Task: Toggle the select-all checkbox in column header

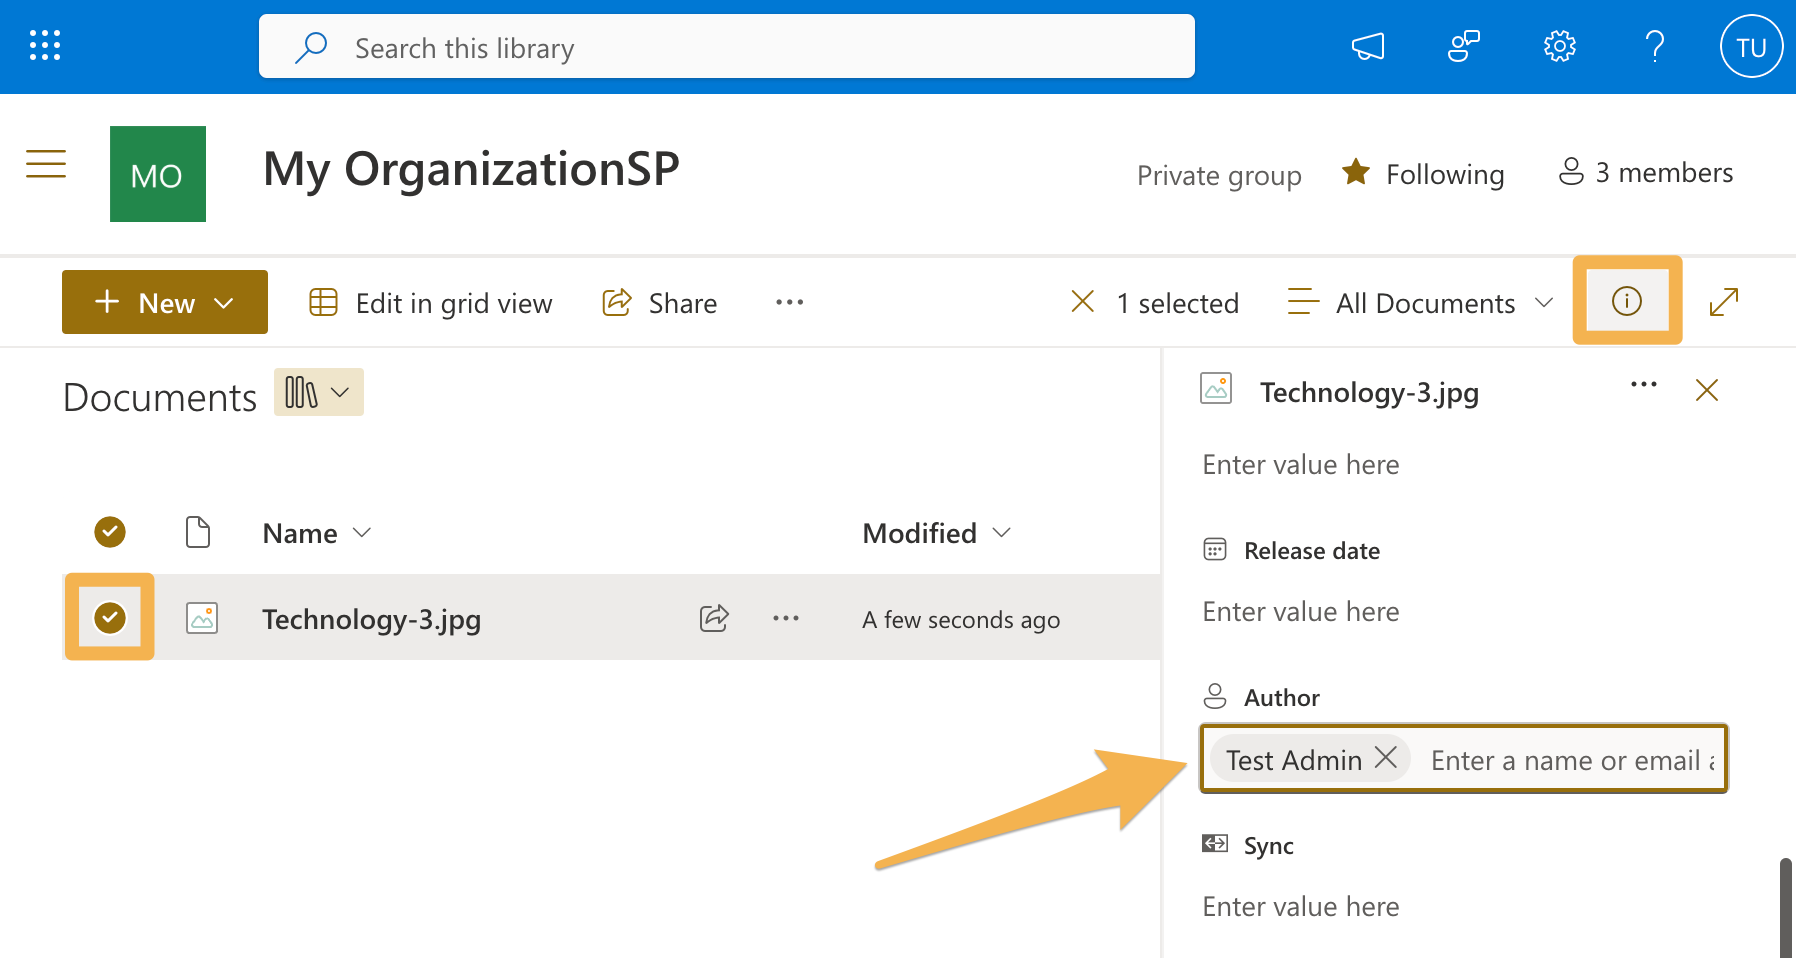Action: (109, 532)
